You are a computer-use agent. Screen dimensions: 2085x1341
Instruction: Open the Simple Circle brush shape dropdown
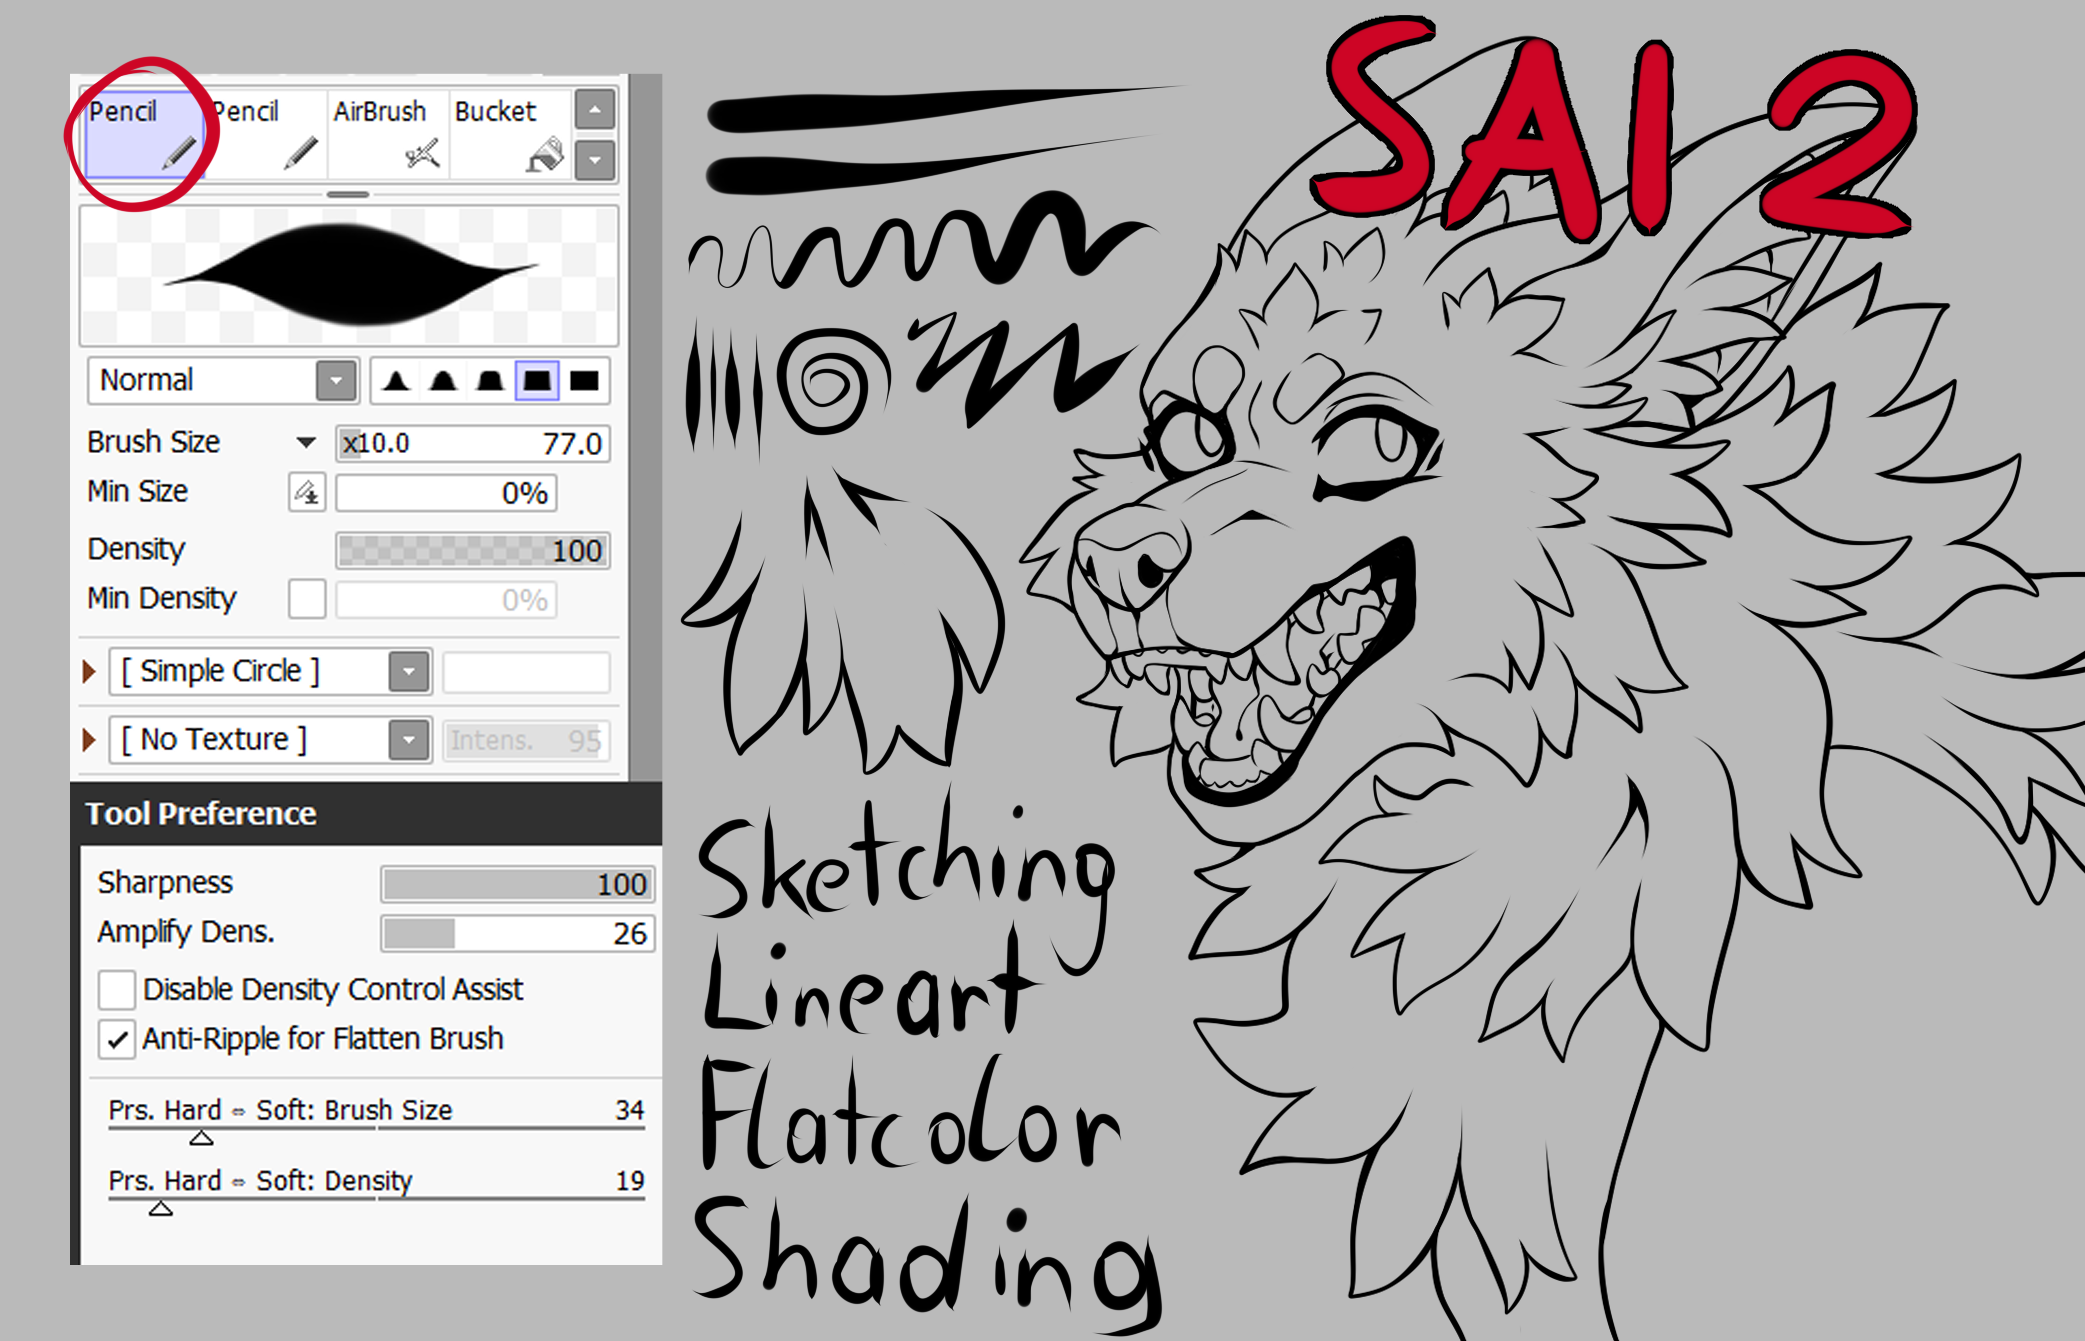click(409, 671)
